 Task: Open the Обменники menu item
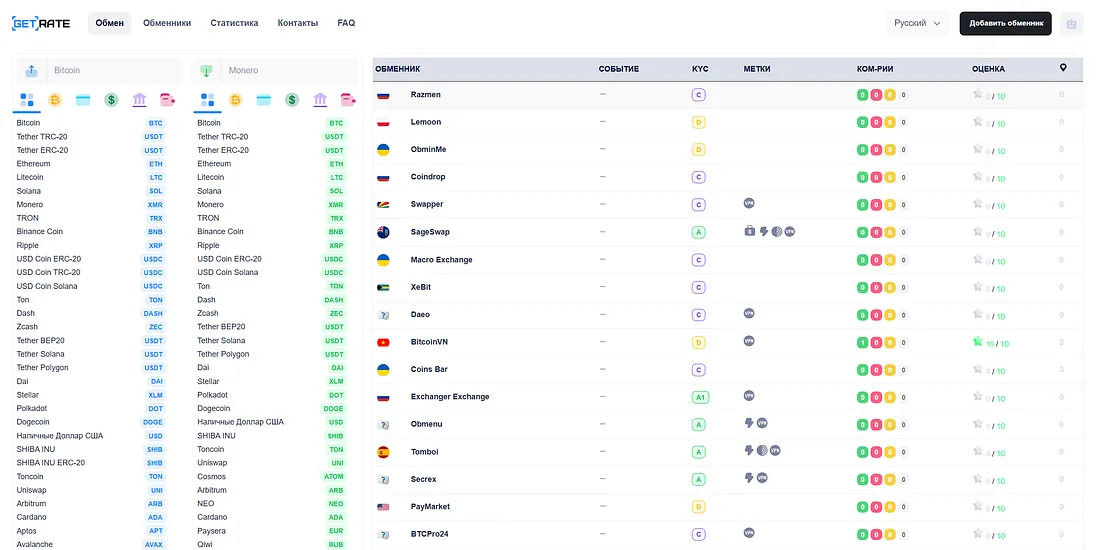[167, 23]
